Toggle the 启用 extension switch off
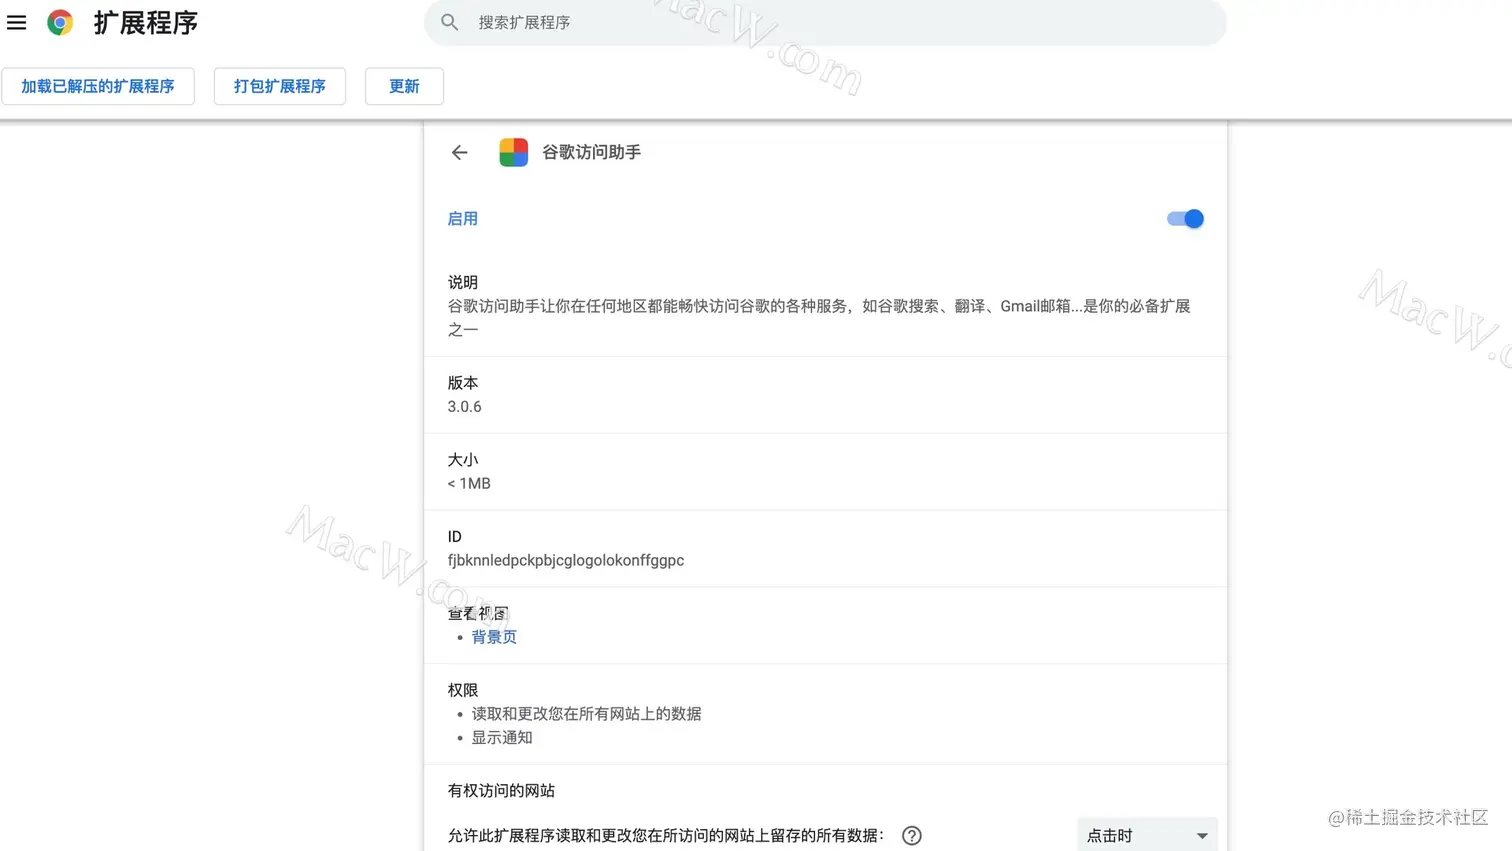The image size is (1512, 851). [1185, 219]
